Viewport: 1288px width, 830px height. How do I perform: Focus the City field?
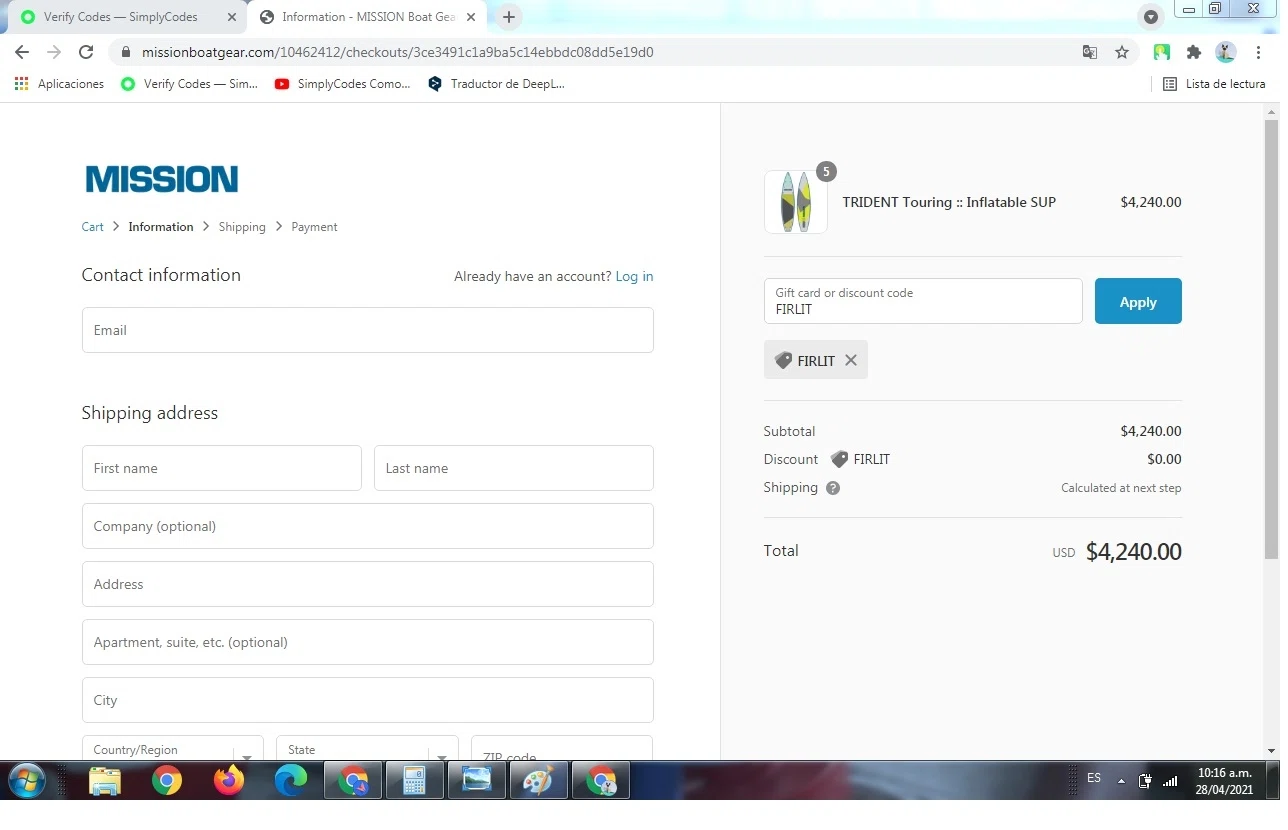click(368, 700)
